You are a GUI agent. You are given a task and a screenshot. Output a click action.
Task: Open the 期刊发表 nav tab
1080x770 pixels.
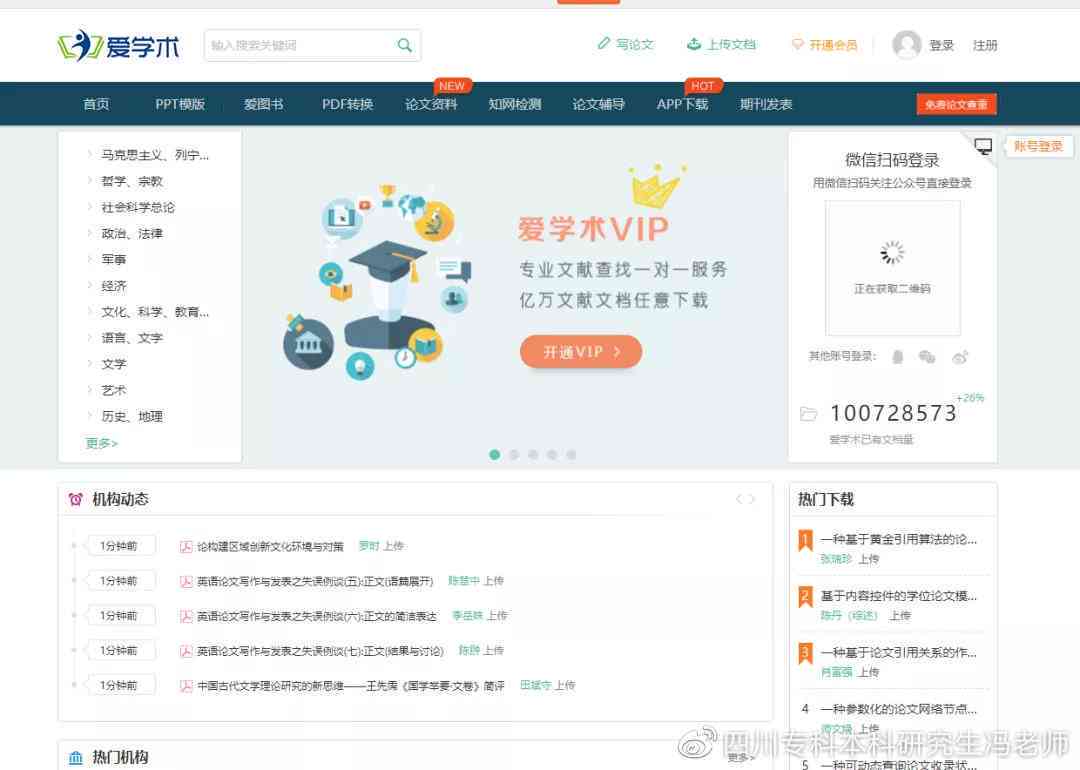coord(766,104)
